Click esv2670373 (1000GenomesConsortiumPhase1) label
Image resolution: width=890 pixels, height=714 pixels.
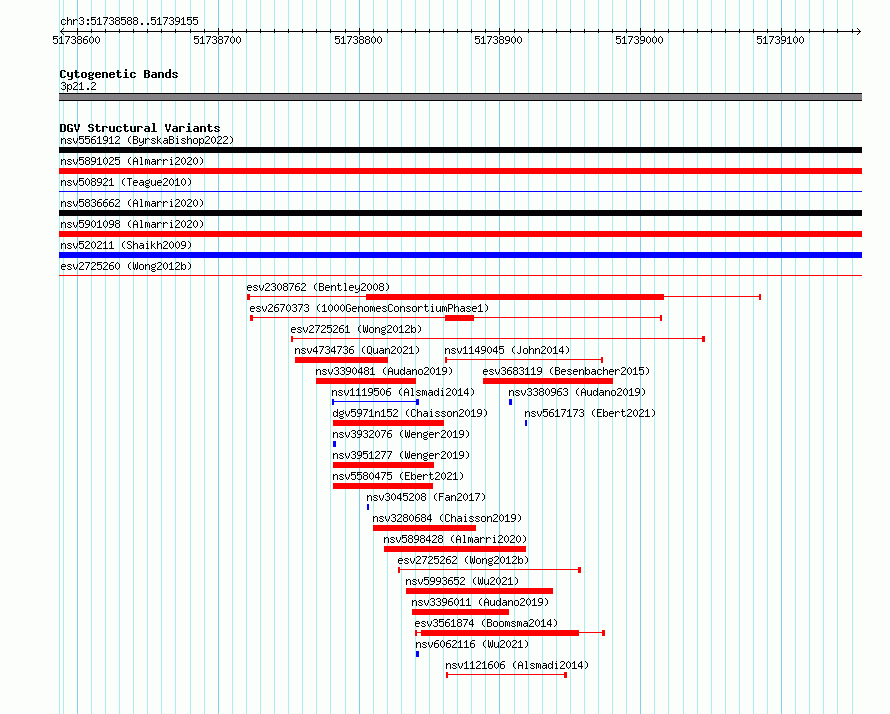click(x=369, y=308)
